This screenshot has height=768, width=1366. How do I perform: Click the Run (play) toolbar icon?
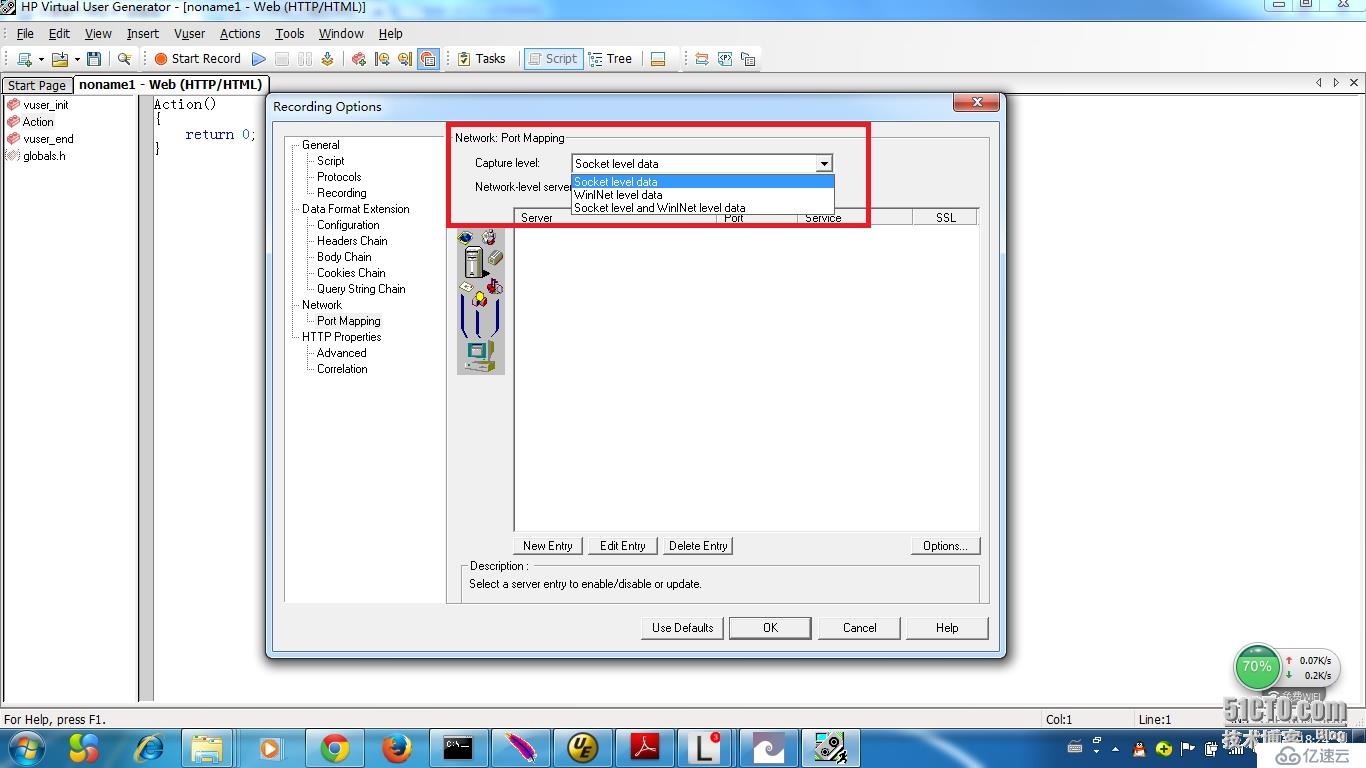(x=259, y=59)
